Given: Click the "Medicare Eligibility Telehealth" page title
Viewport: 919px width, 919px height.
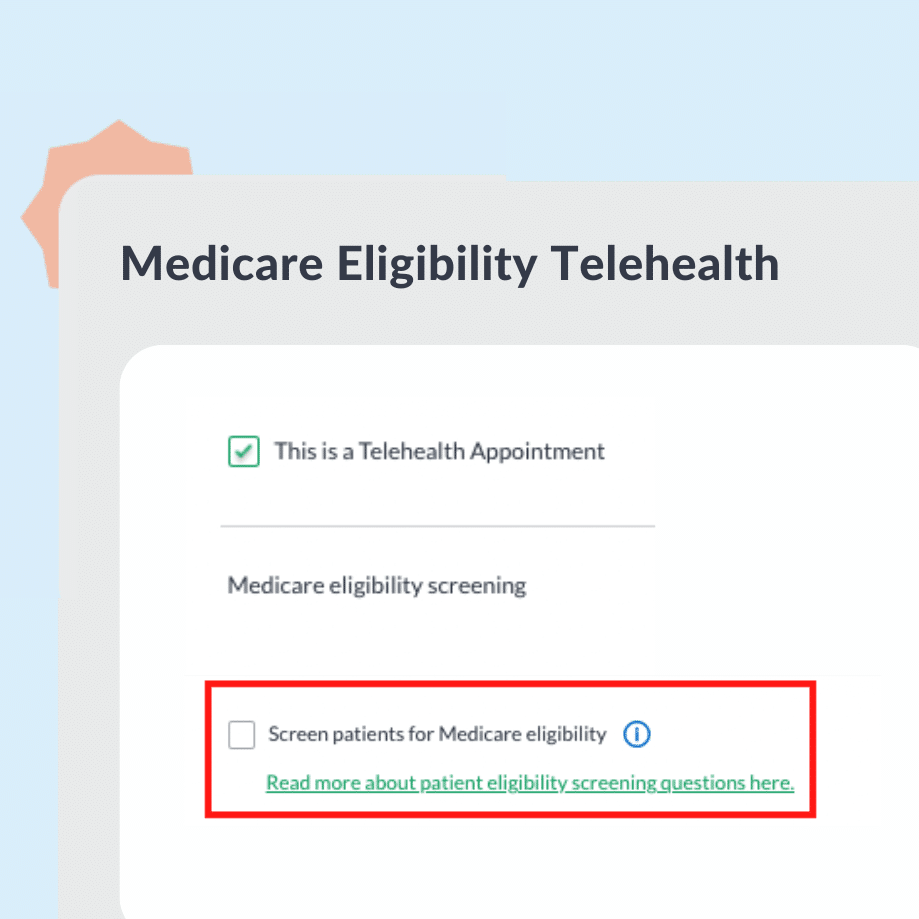Looking at the screenshot, I should 449,264.
